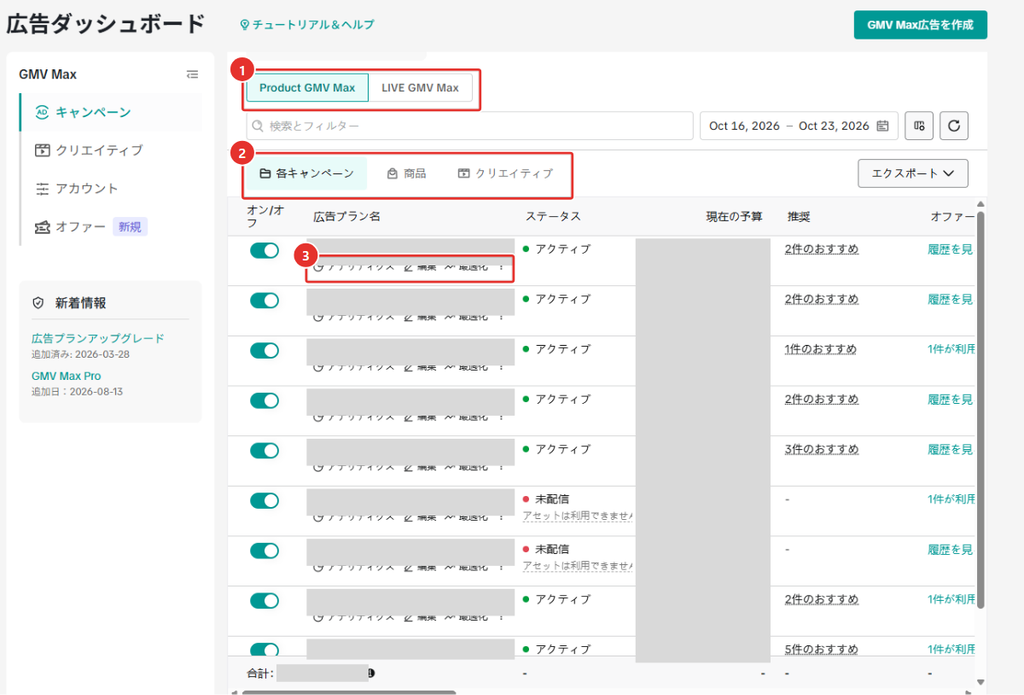The width and height of the screenshot is (1024, 695).
Task: Click the 広告プラン名 column header
Action: pyautogui.click(x=347, y=216)
